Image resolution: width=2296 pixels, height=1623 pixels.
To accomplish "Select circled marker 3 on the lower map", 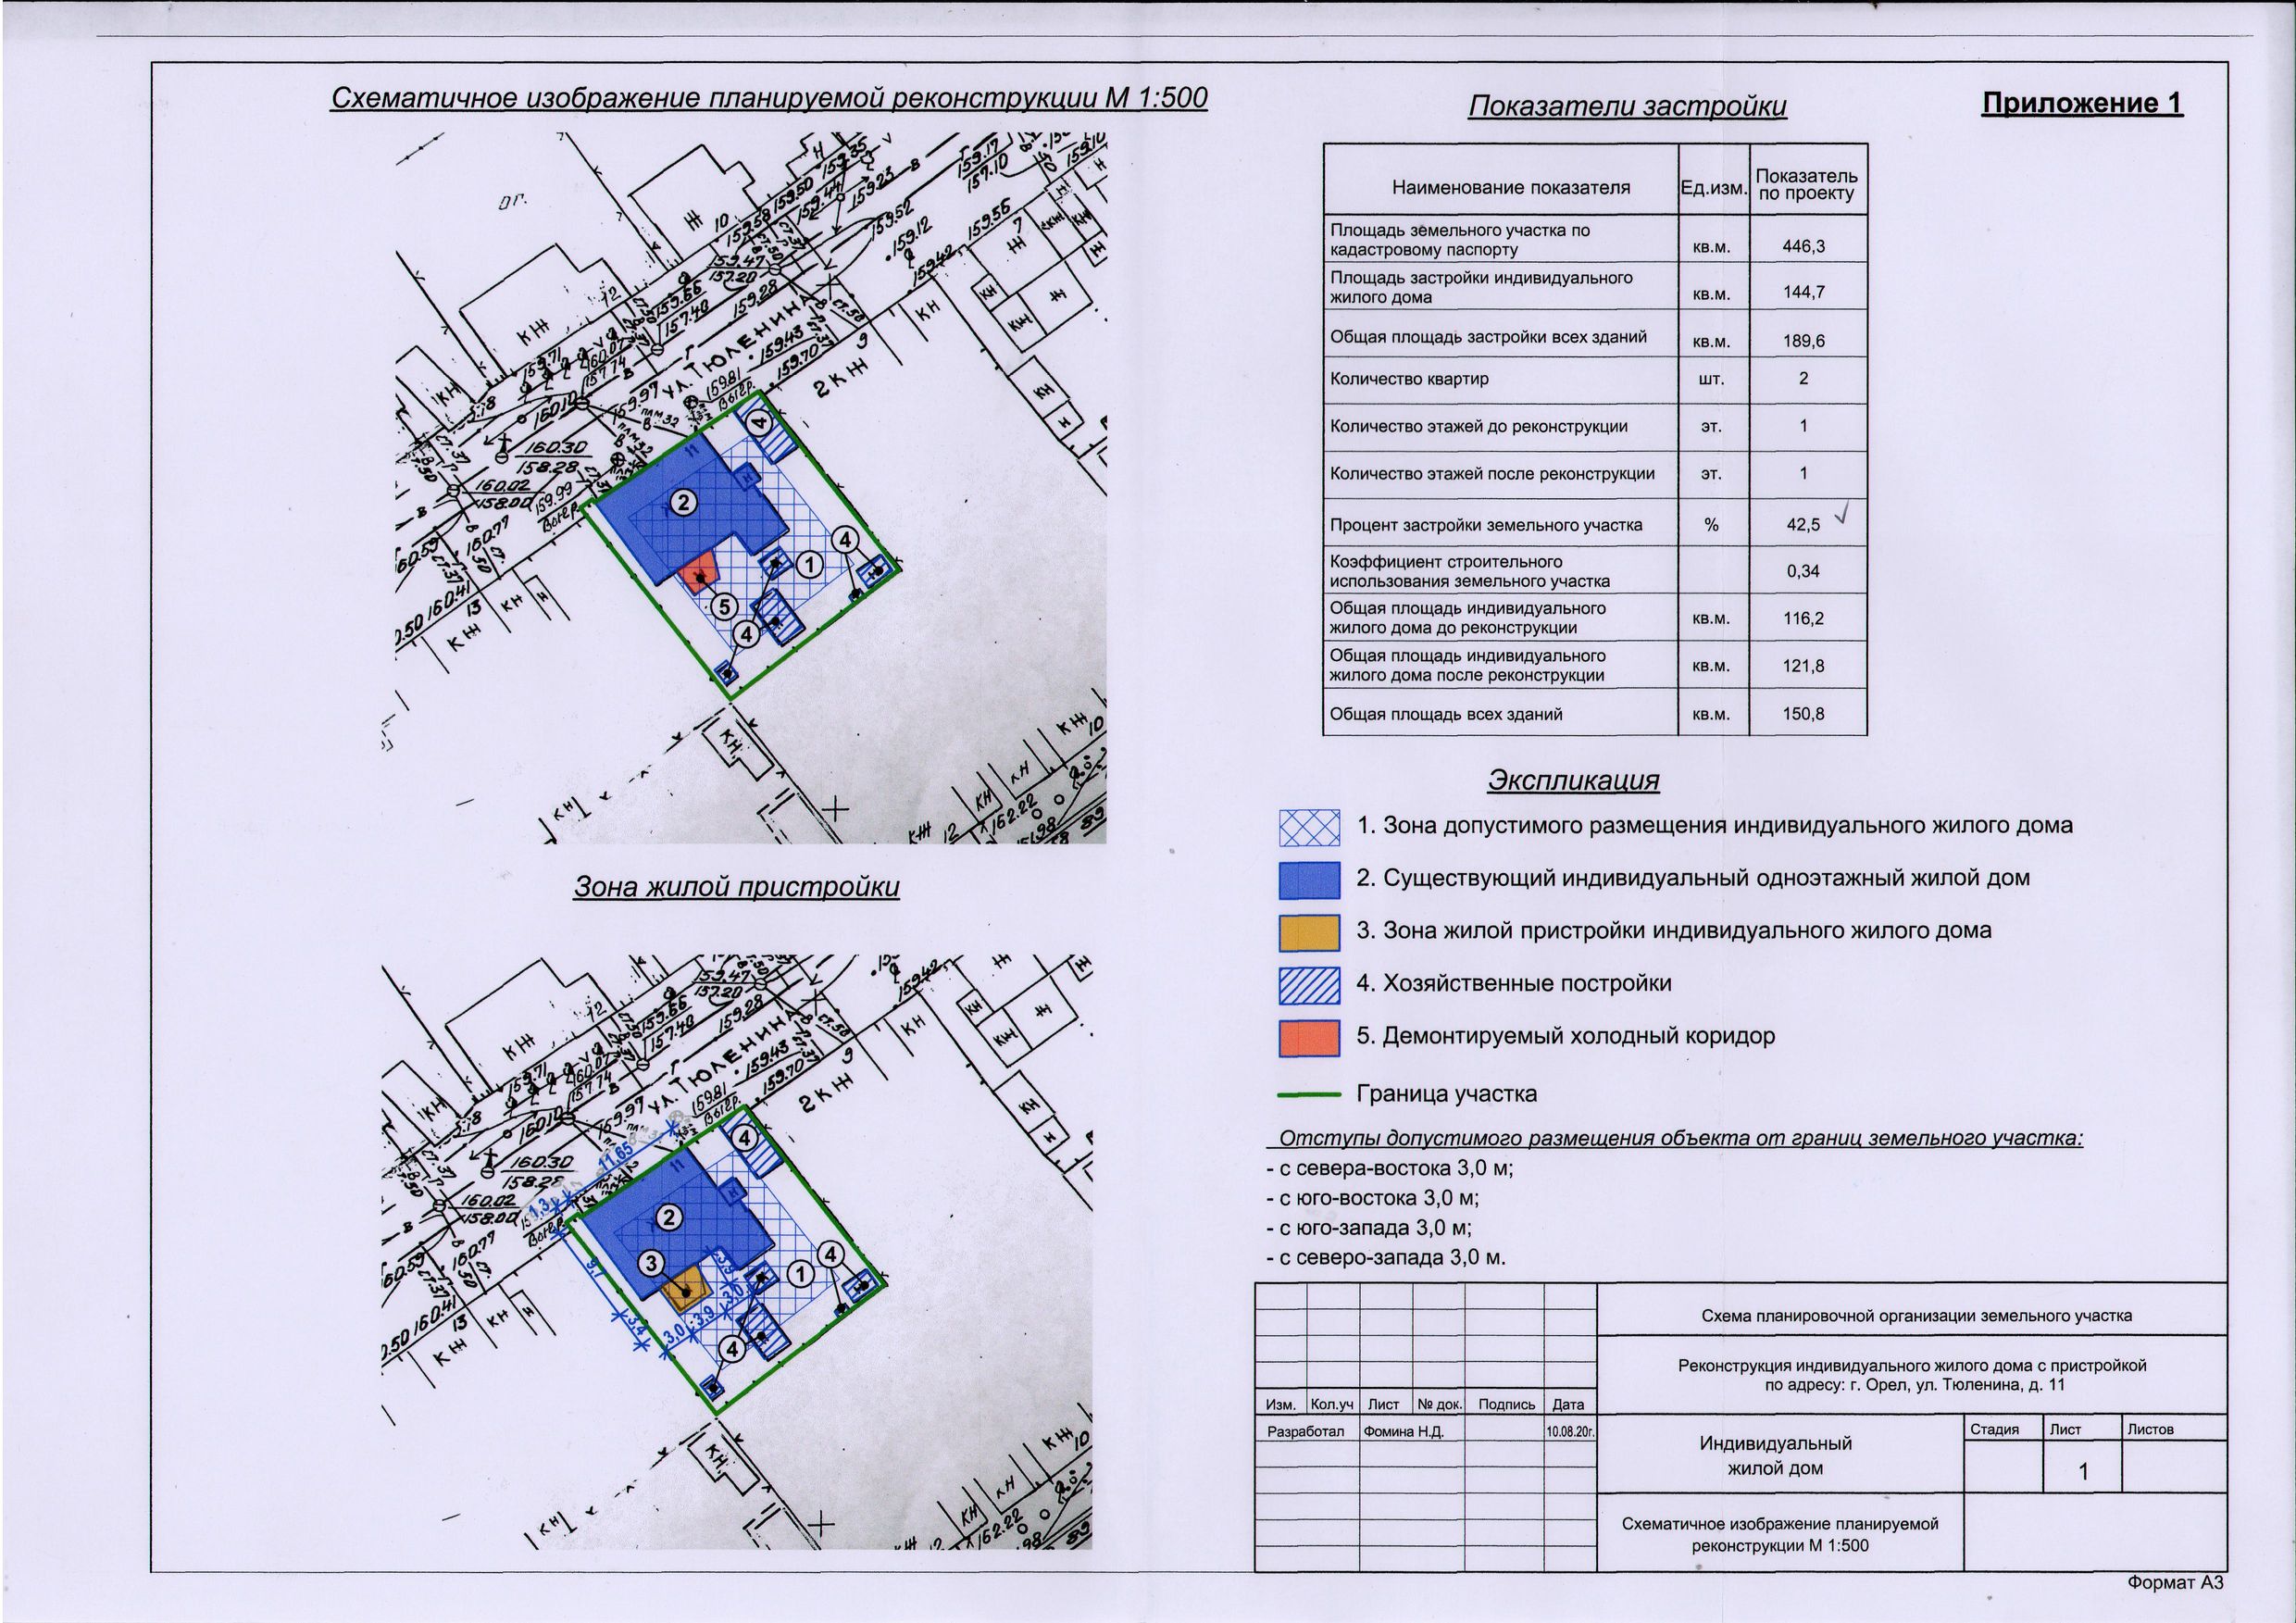I will (651, 1265).
